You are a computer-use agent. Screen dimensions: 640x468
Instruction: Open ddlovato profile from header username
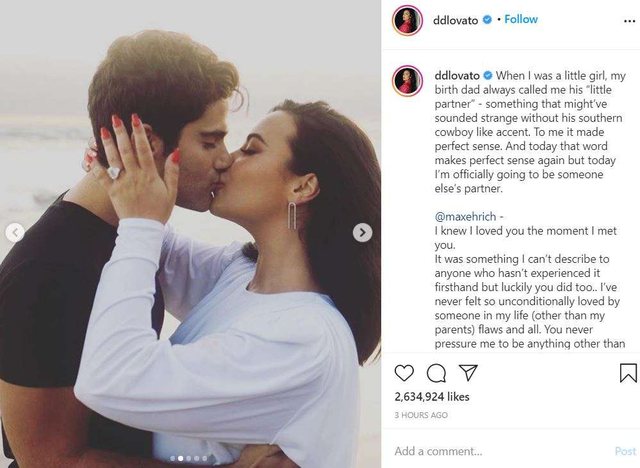pyautogui.click(x=455, y=20)
